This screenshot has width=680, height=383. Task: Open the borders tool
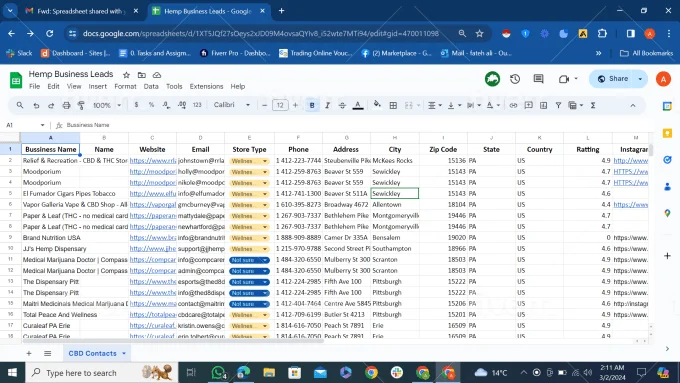click(x=393, y=105)
